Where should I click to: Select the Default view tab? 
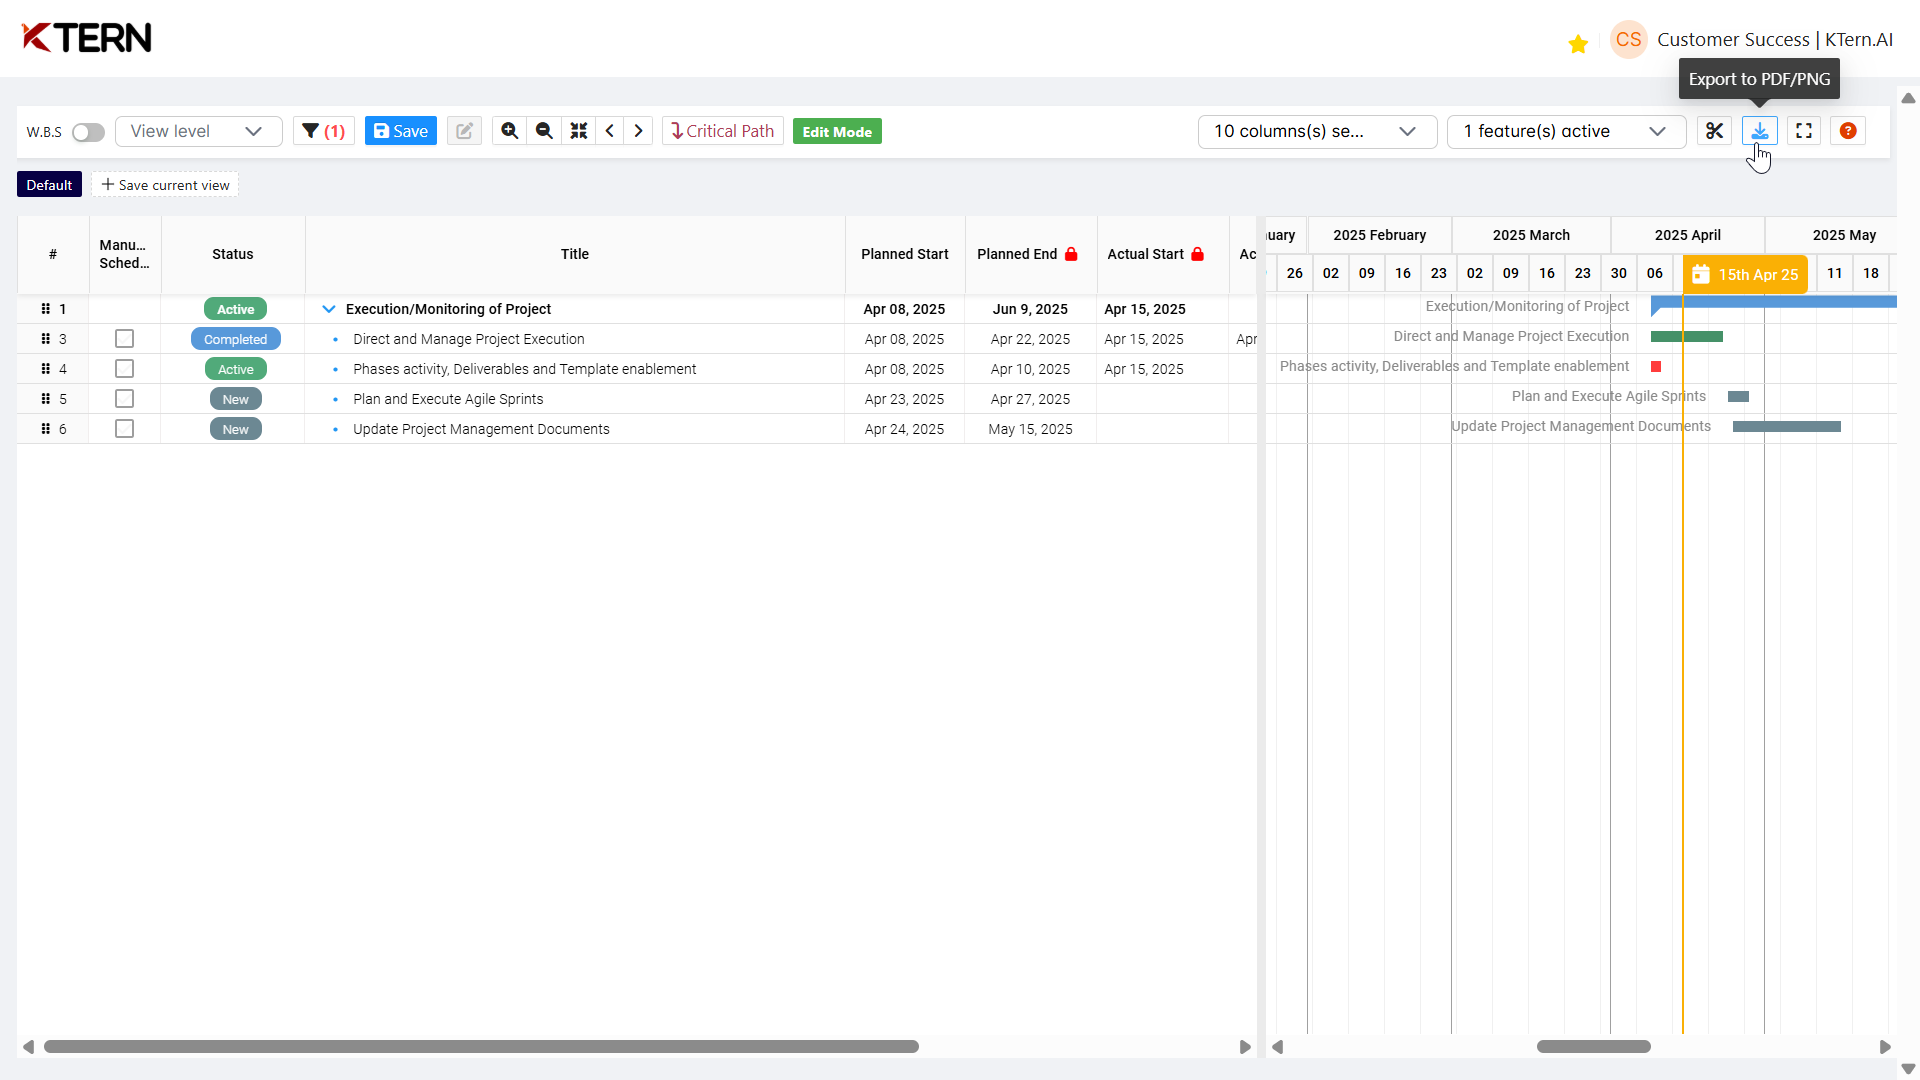49,185
